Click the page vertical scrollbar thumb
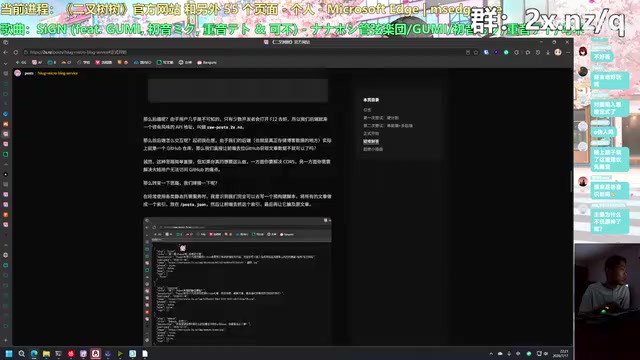640x360 pixels. point(571,182)
